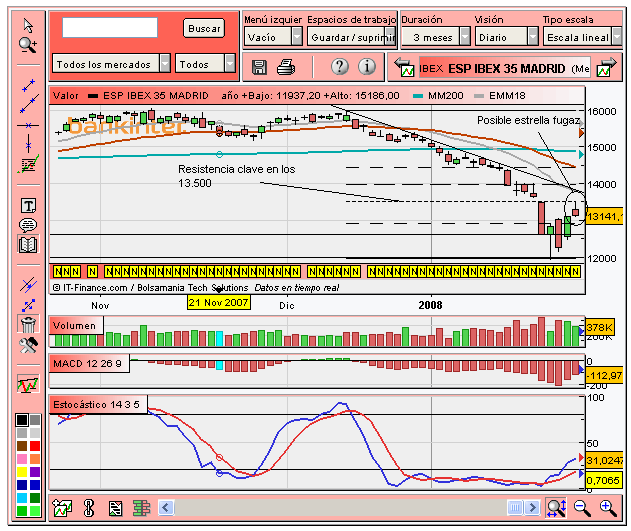Click the 21 Nov 2007 date marker
The width and height of the screenshot is (631, 531).
[x=219, y=303]
